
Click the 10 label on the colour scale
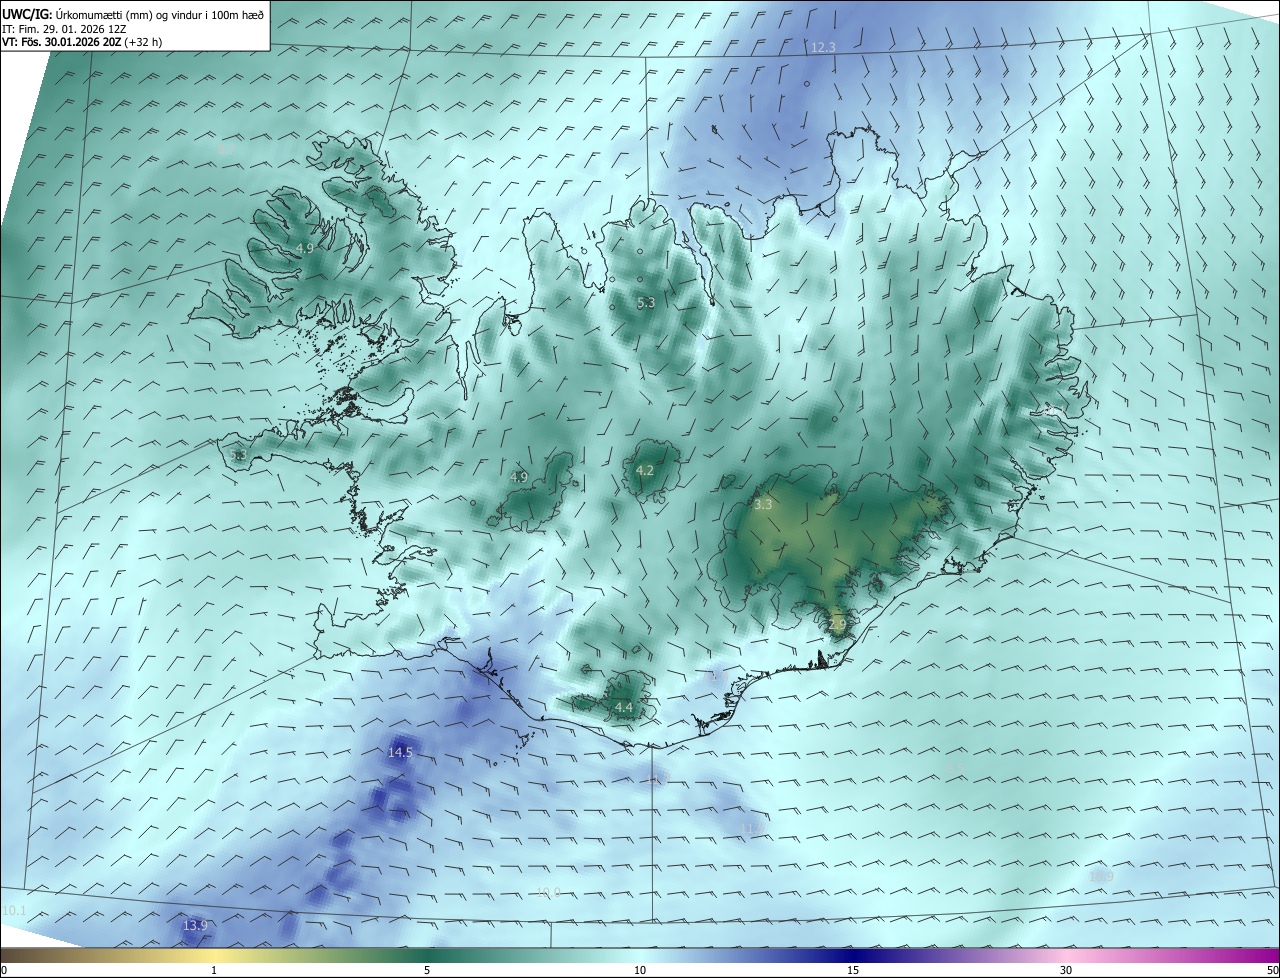point(640,970)
